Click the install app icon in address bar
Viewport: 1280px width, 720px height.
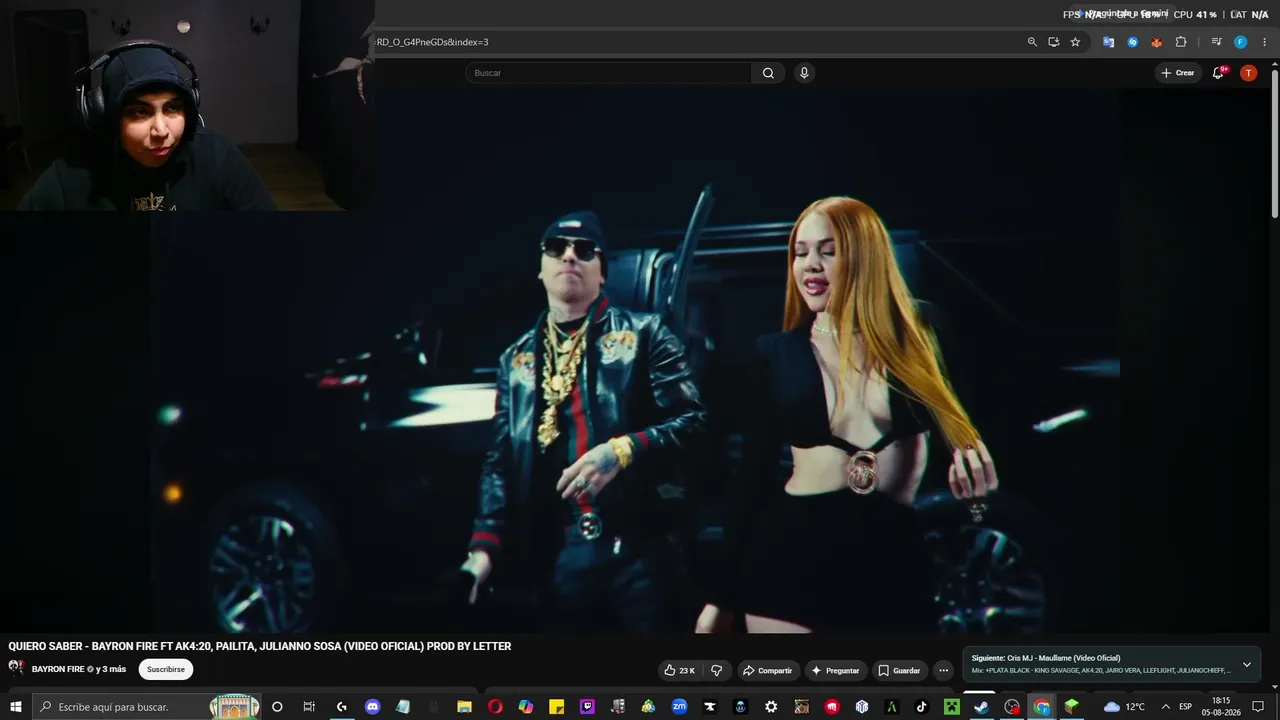[1053, 42]
